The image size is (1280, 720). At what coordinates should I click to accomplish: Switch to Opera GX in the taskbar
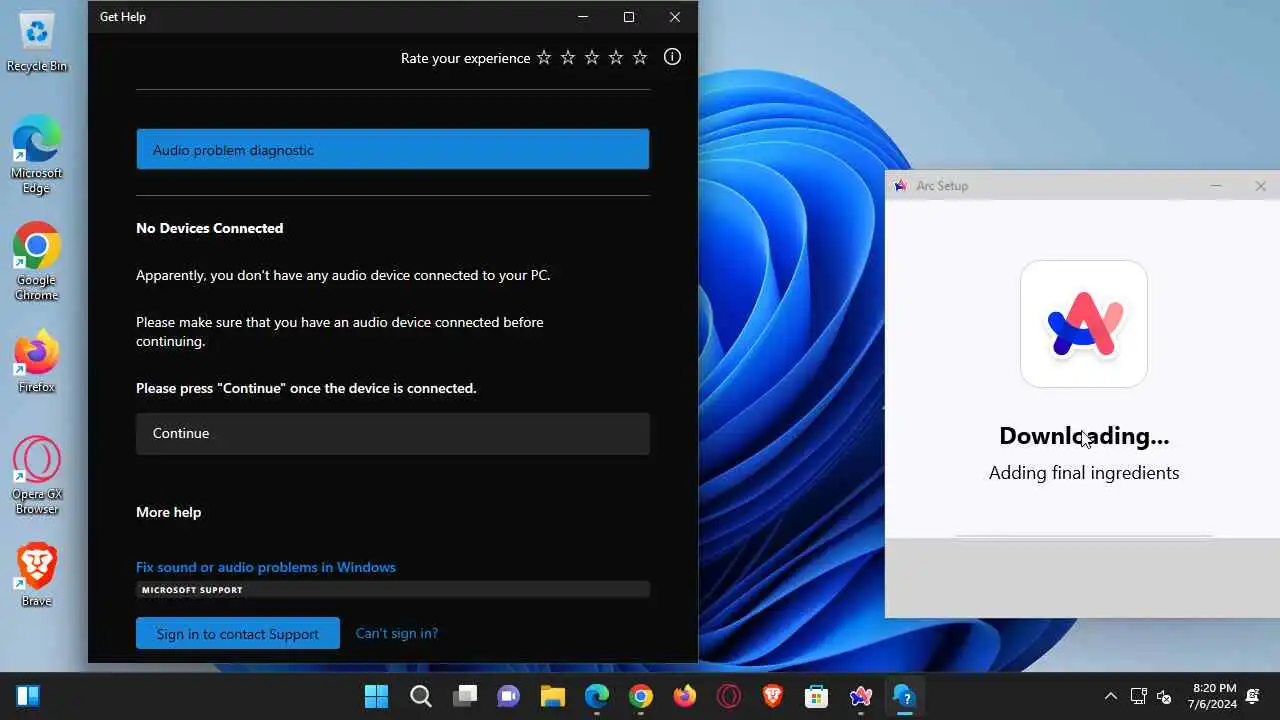pyautogui.click(x=729, y=696)
